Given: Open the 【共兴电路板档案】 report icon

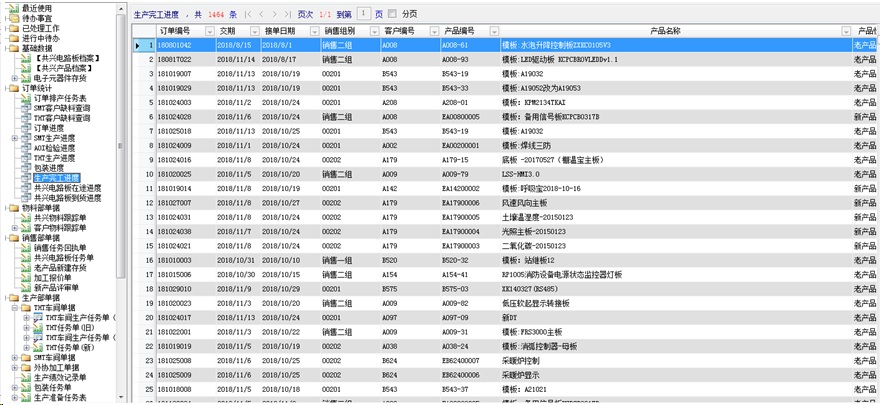Looking at the screenshot, I should (x=27, y=58).
